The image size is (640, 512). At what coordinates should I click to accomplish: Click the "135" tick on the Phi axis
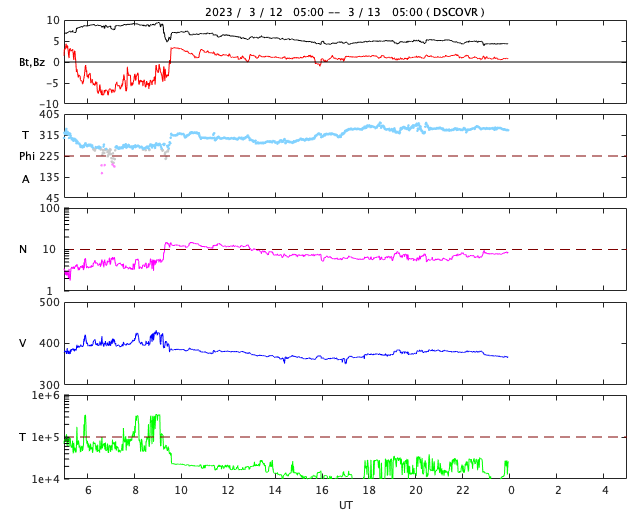point(49,178)
